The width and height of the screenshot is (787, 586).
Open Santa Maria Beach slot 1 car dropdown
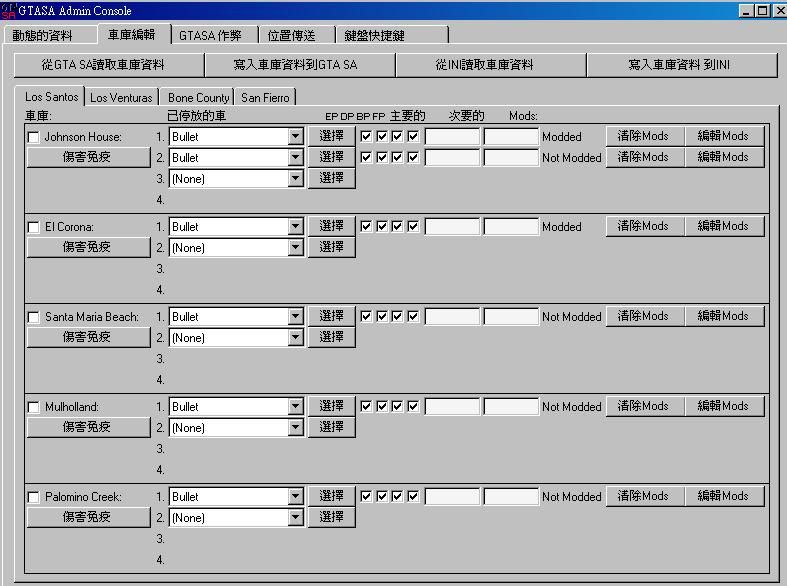(x=295, y=317)
